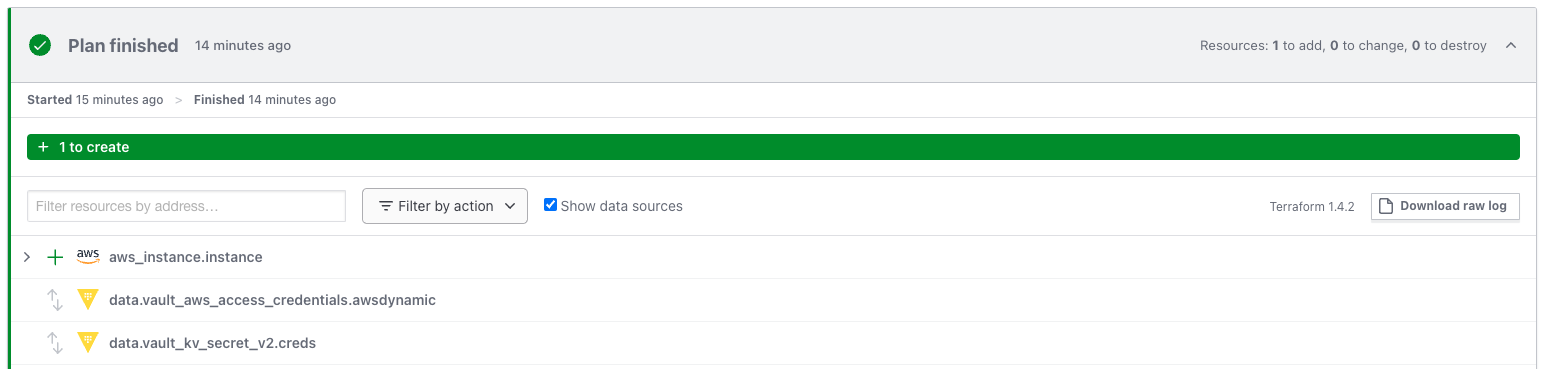This screenshot has width=1543, height=369.
Task: Click Vault icon next to kv_secret_v2.creds
Action: pyautogui.click(x=88, y=342)
